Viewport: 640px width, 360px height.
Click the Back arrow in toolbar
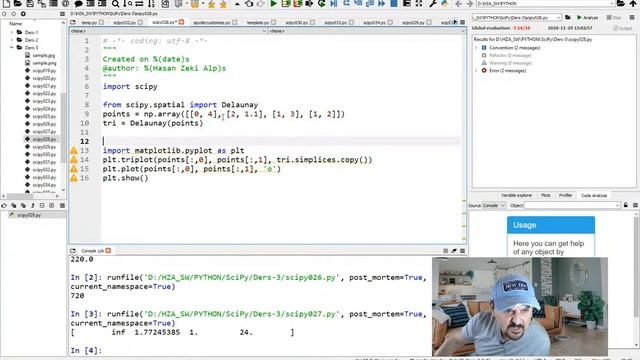[x=458, y=4]
